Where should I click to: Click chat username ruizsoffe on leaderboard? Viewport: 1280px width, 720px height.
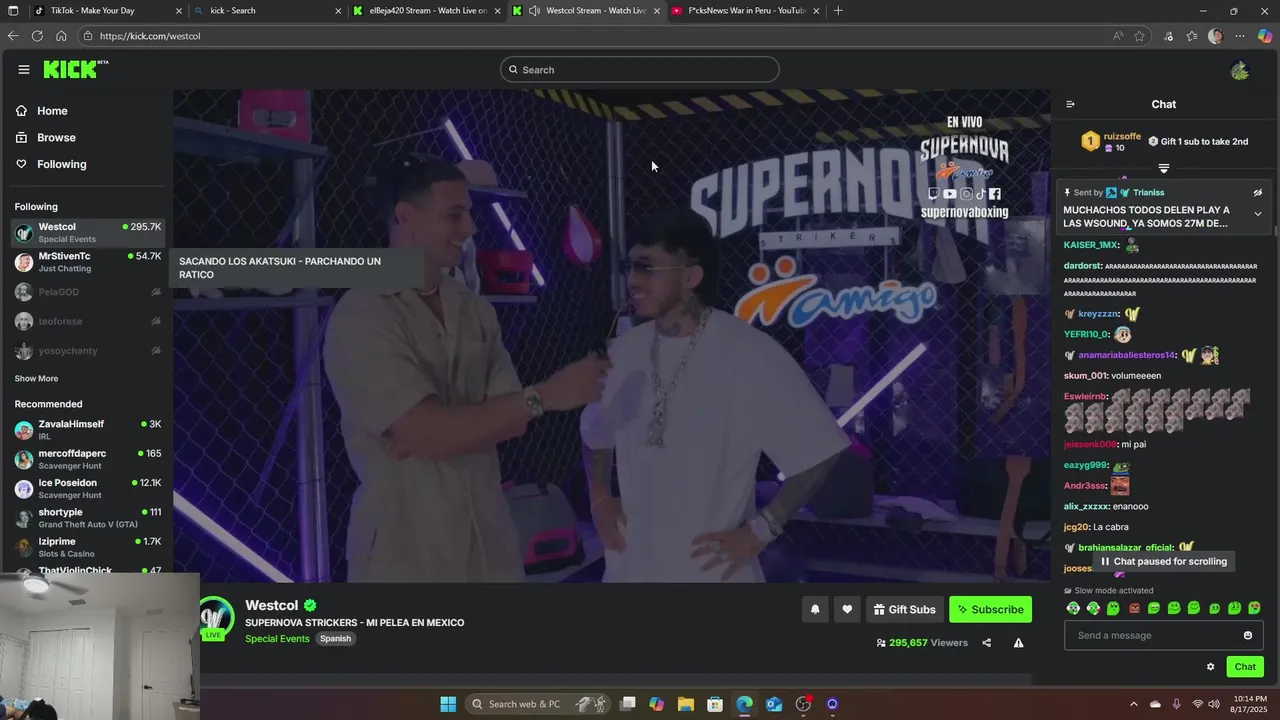tap(1122, 136)
